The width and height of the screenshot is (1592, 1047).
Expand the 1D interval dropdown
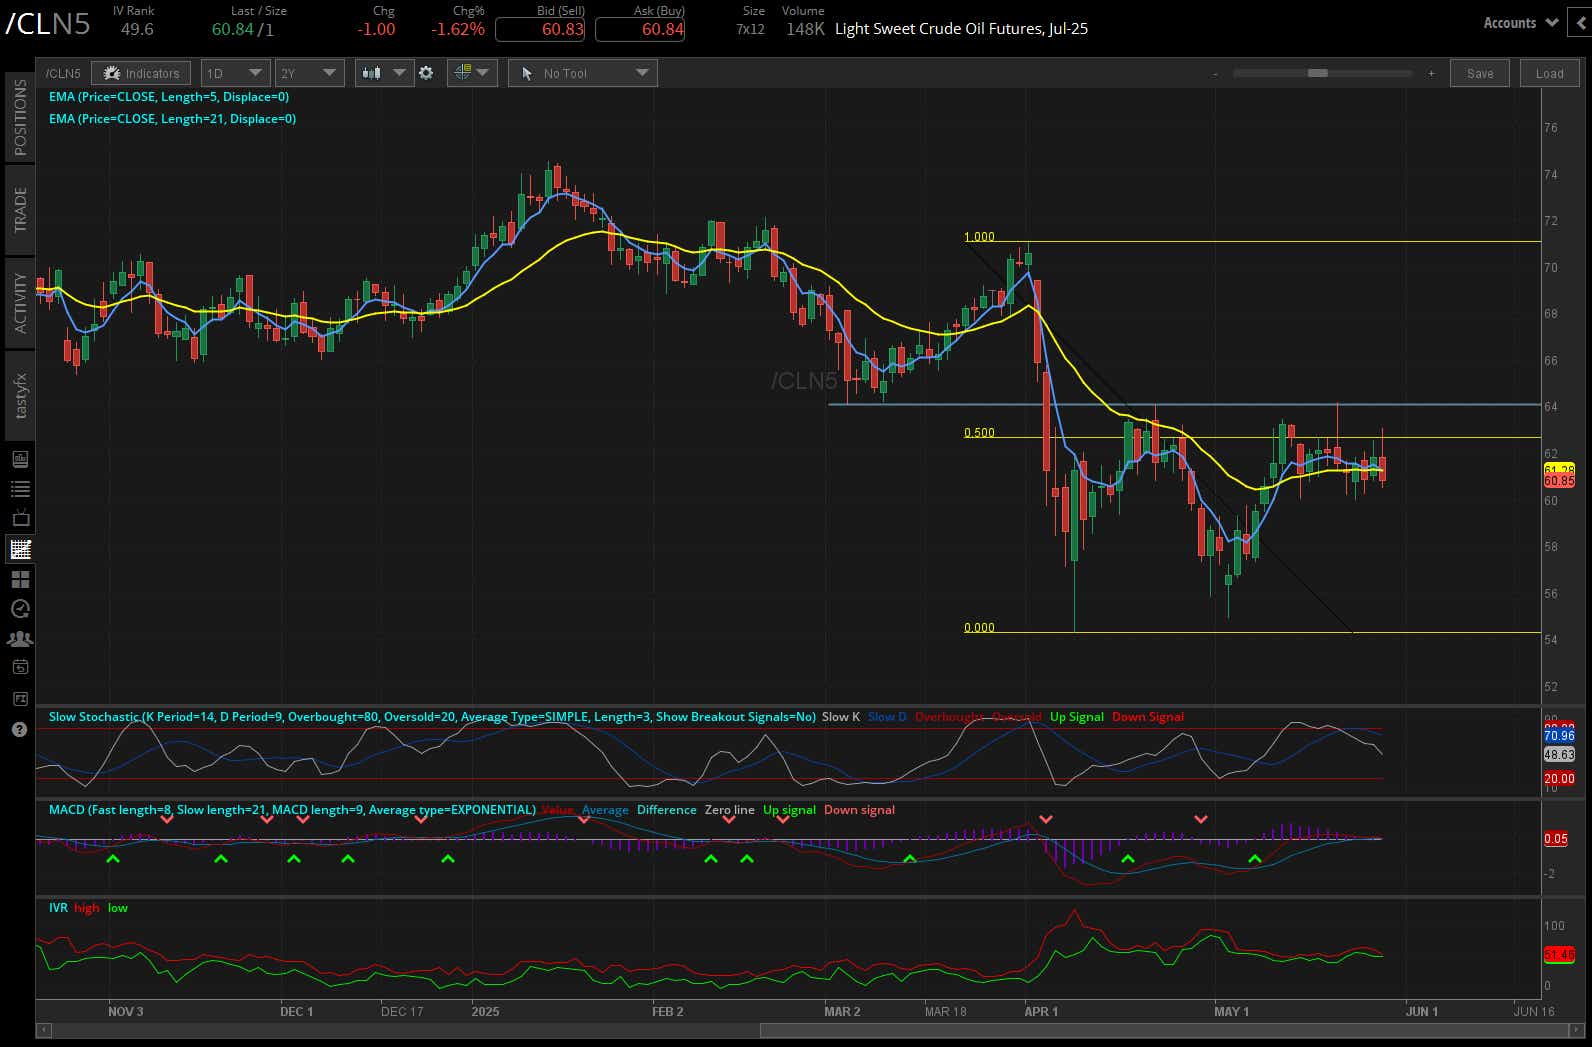point(235,73)
